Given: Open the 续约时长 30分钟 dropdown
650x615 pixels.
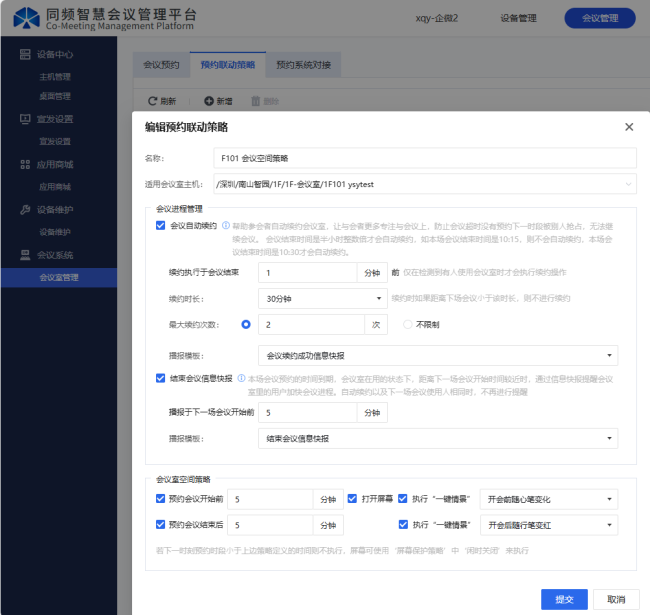Looking at the screenshot, I should (x=322, y=298).
